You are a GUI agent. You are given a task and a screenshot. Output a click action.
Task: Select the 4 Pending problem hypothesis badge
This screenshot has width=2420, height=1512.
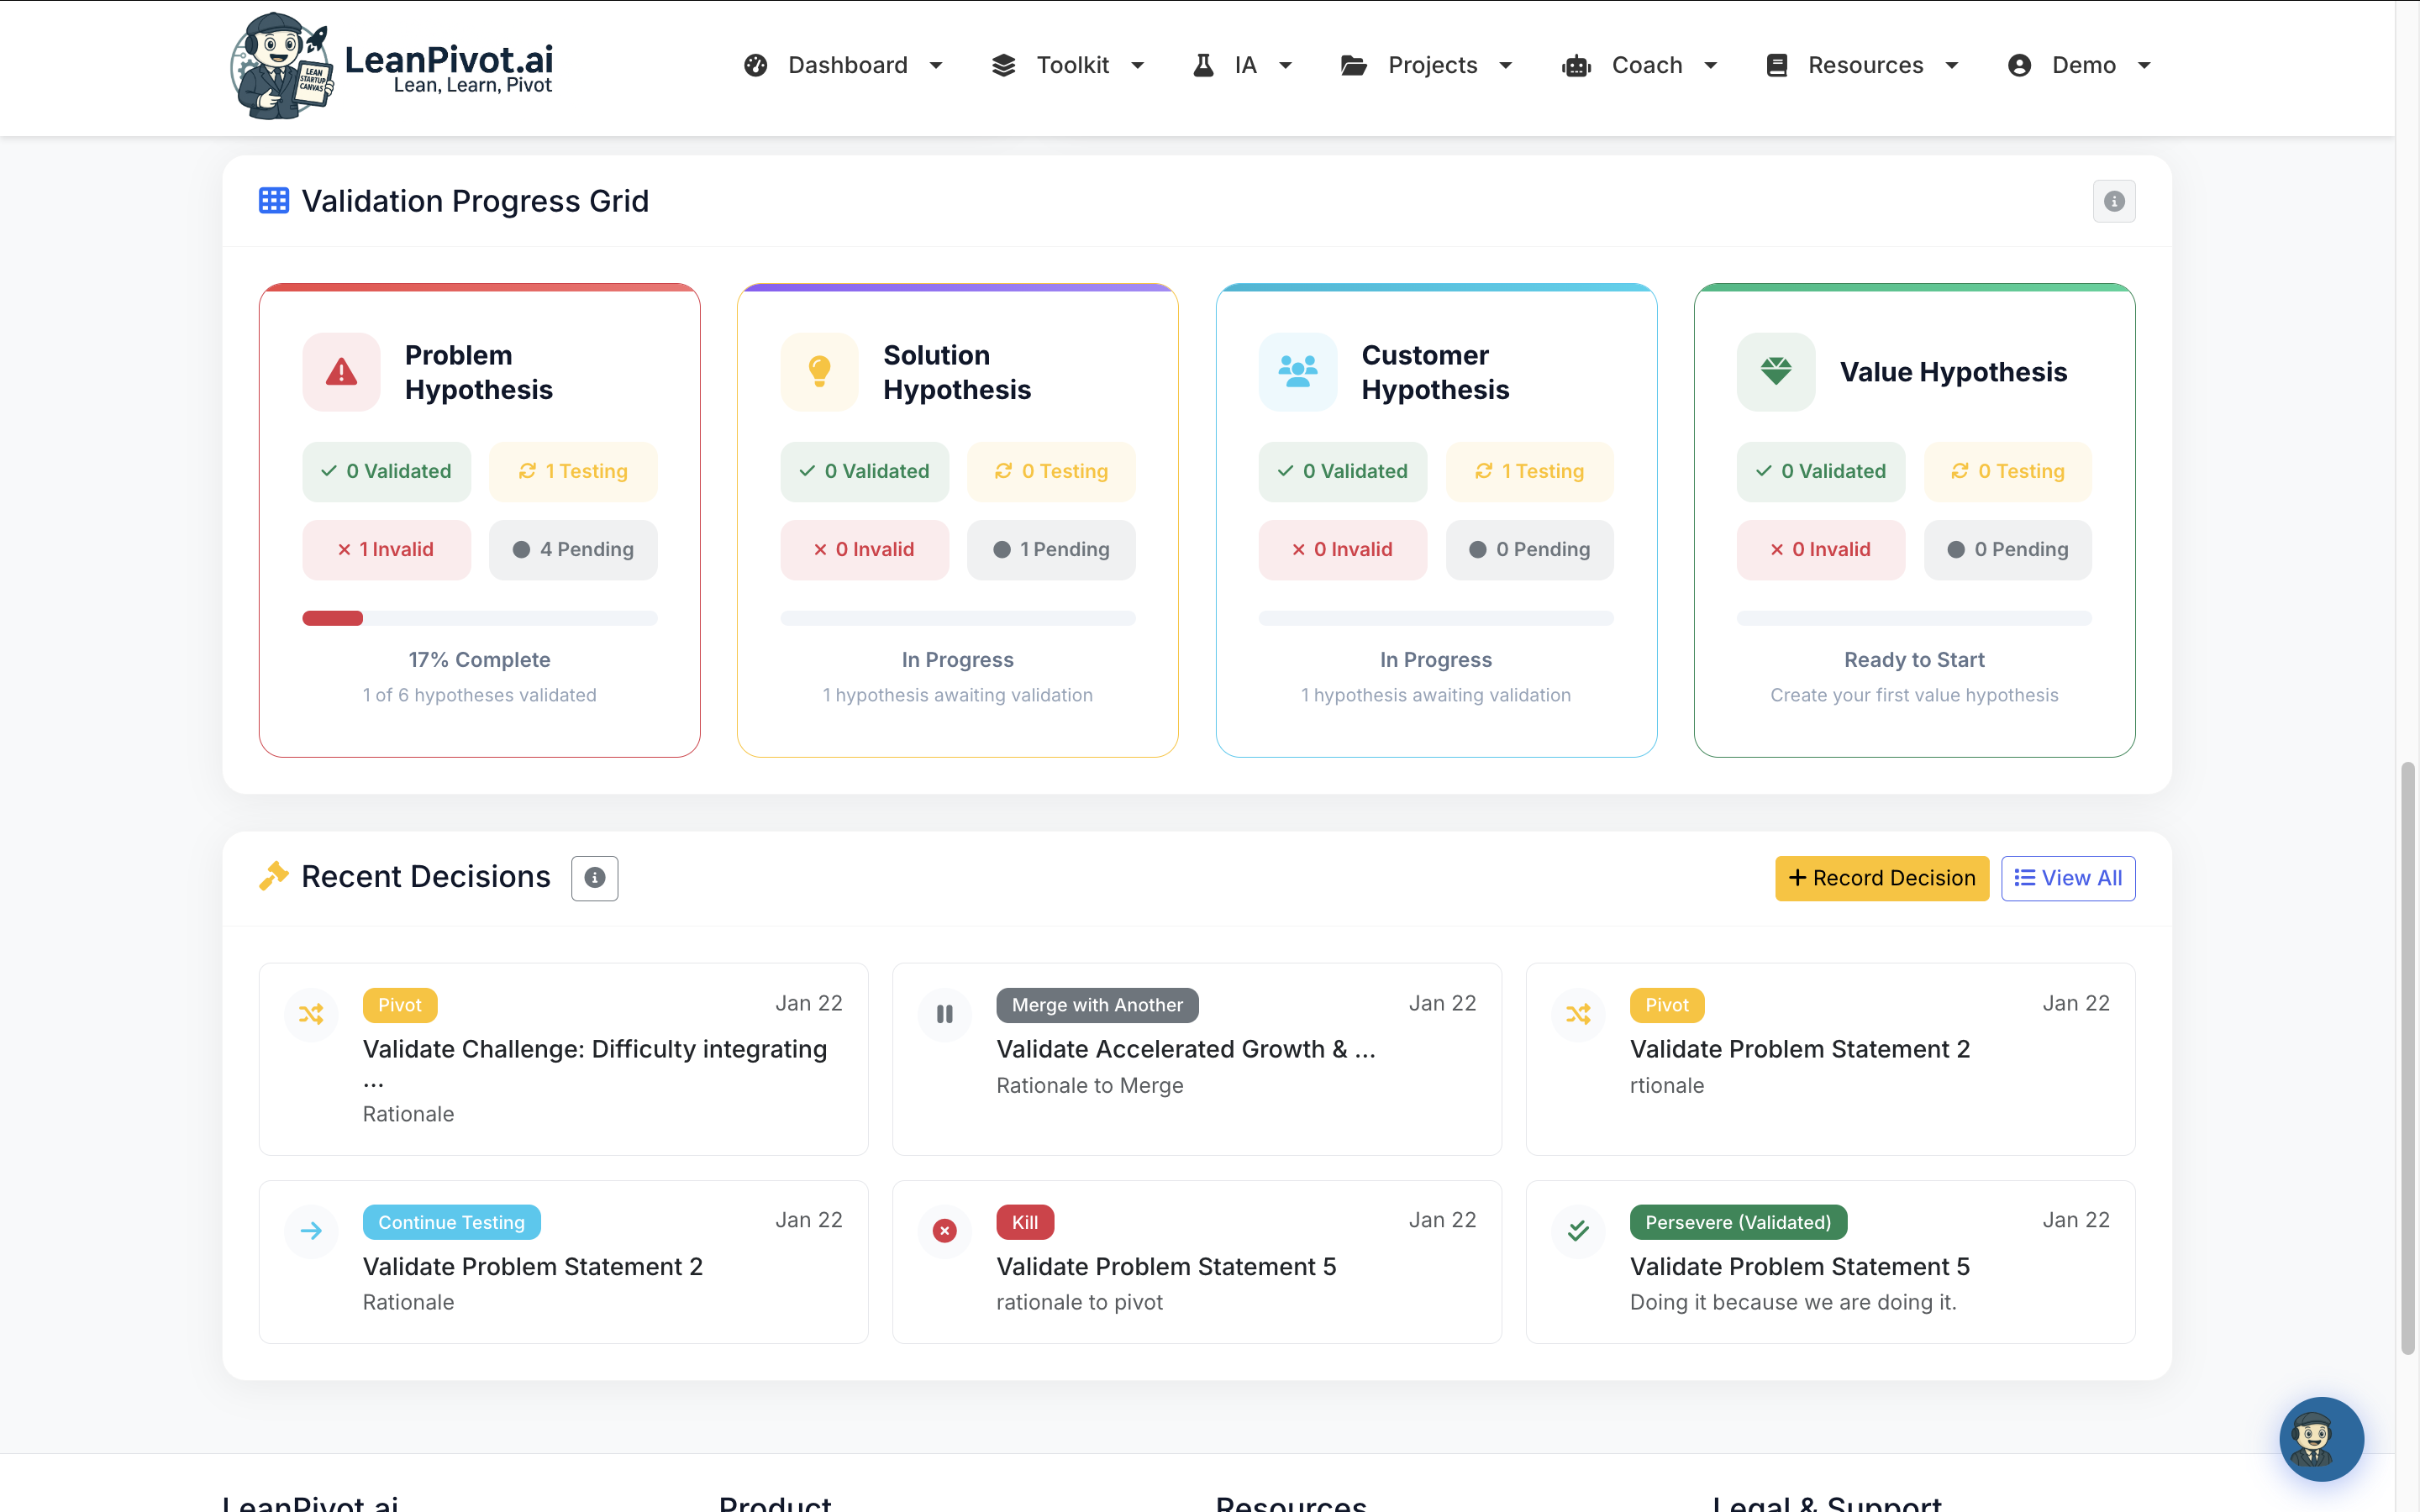click(x=573, y=549)
